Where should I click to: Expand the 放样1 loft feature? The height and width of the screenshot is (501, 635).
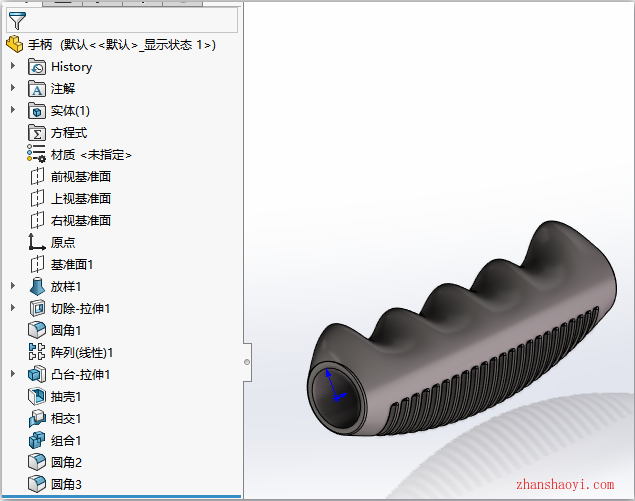coord(13,286)
